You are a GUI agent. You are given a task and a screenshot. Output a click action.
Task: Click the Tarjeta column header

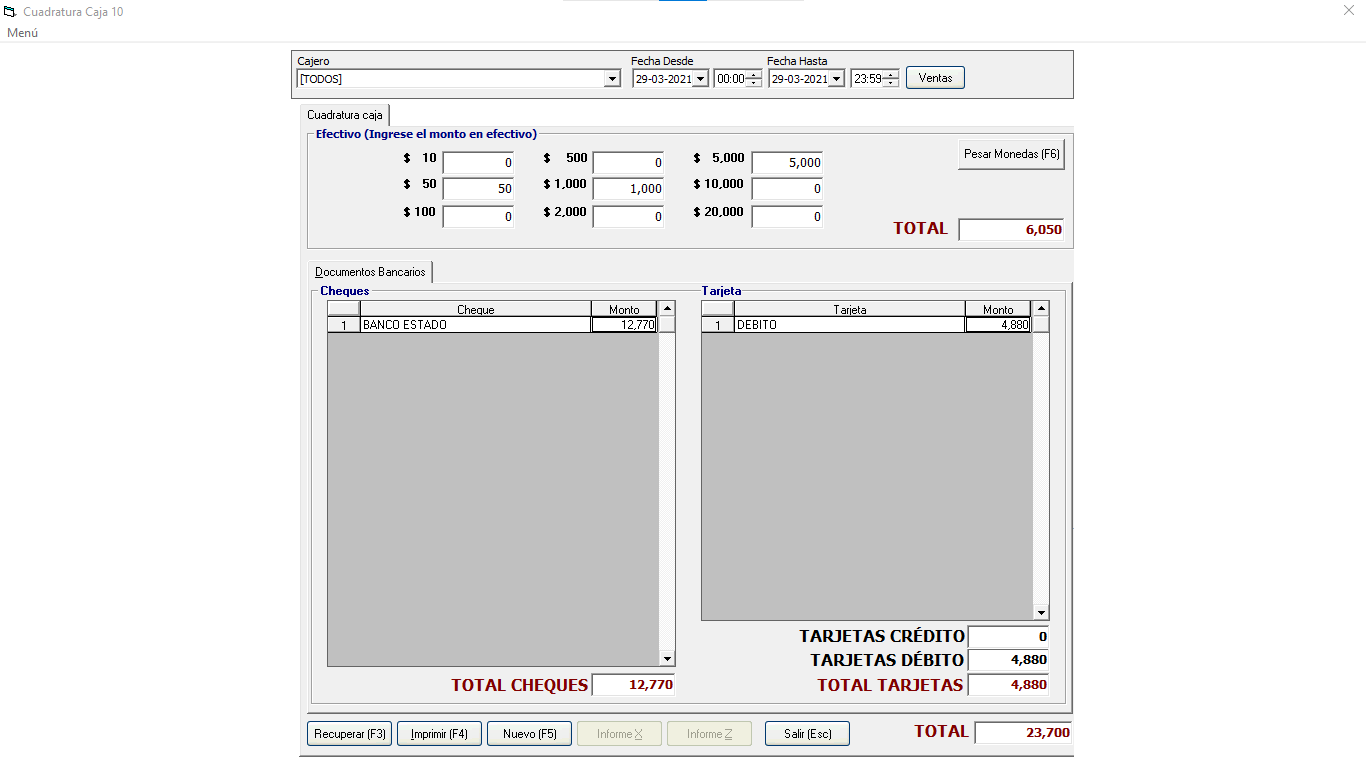pos(850,309)
